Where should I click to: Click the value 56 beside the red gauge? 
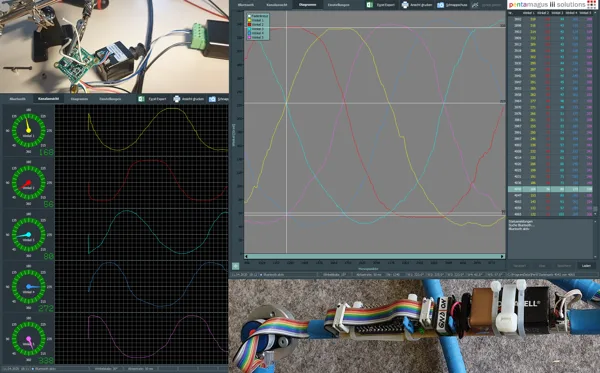pyautogui.click(x=49, y=204)
